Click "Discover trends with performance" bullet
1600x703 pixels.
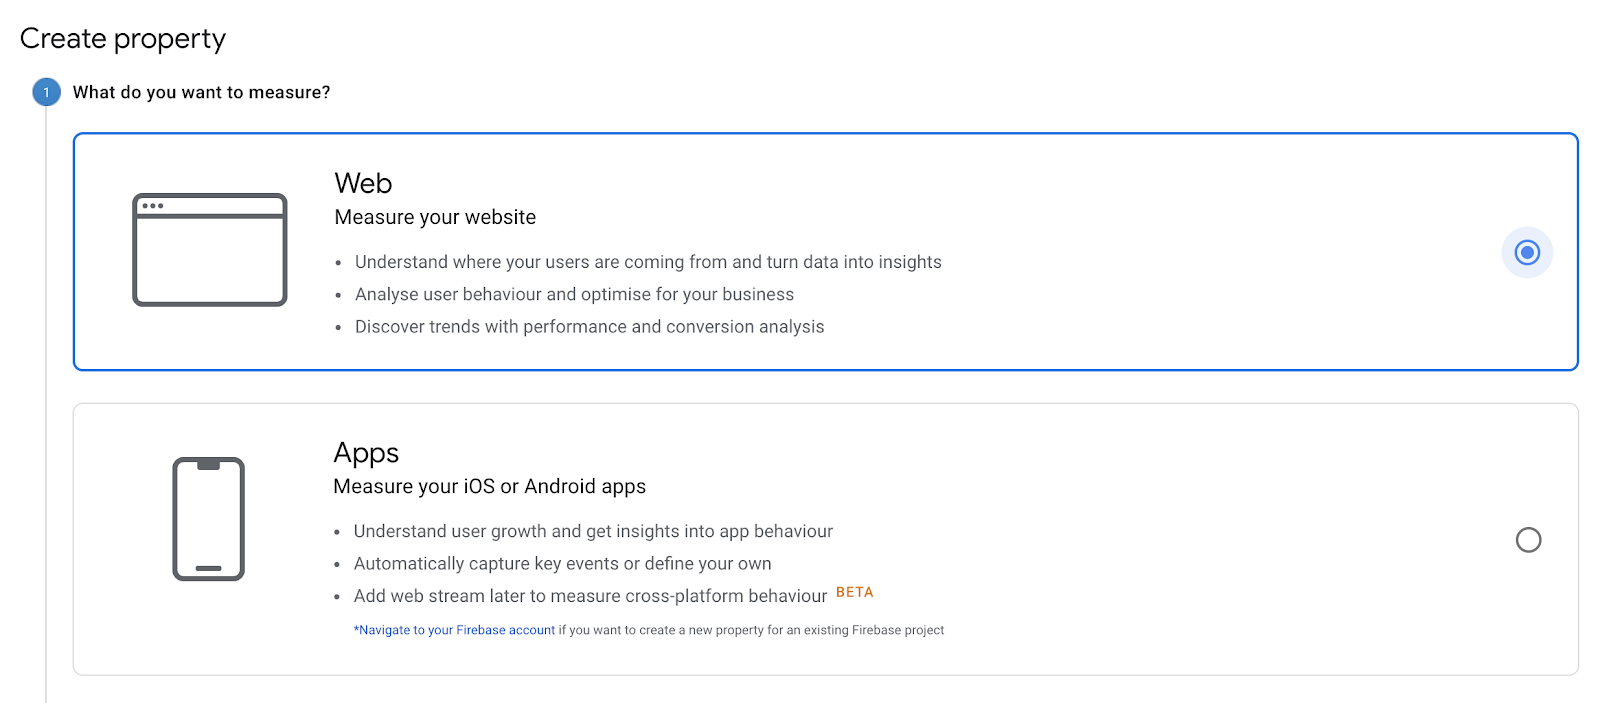589,327
